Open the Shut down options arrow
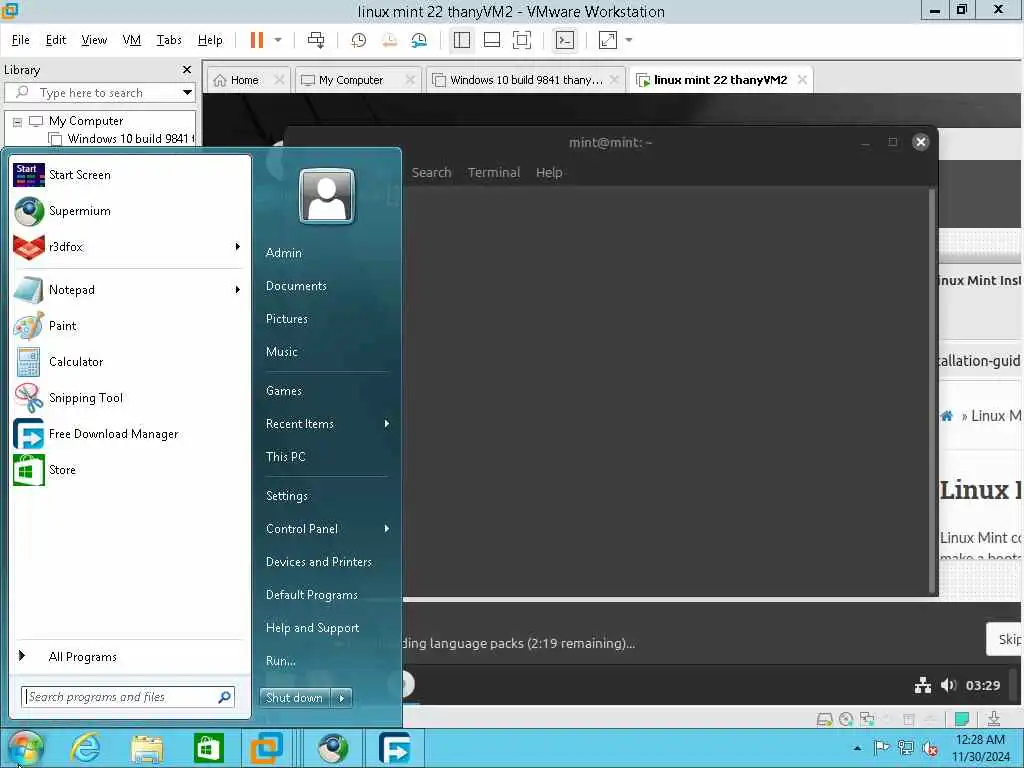This screenshot has width=1024, height=768. pyautogui.click(x=342, y=698)
